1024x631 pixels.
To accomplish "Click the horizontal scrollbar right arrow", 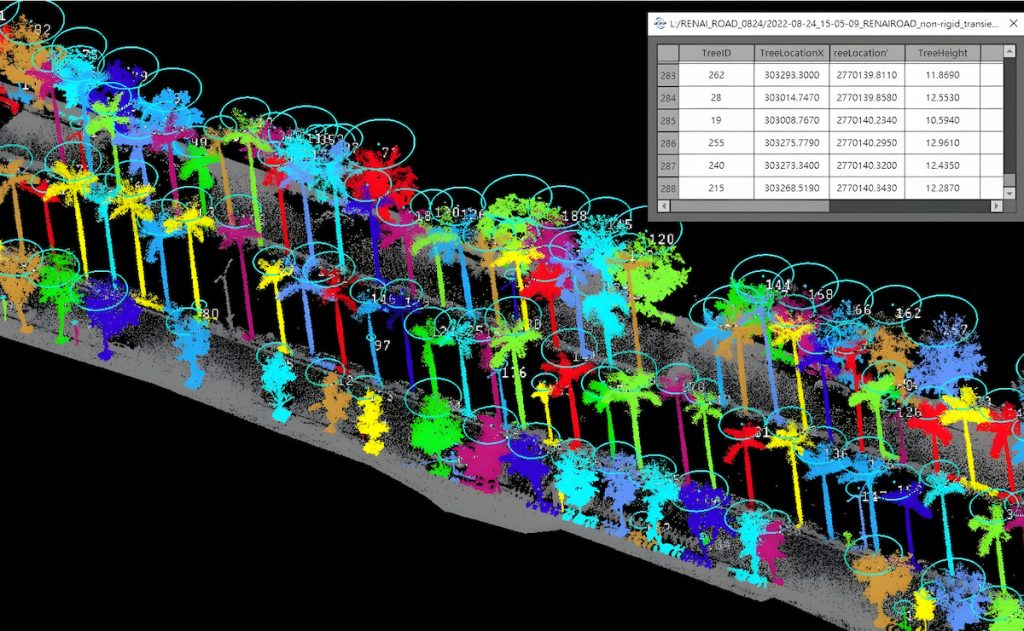I will (996, 206).
